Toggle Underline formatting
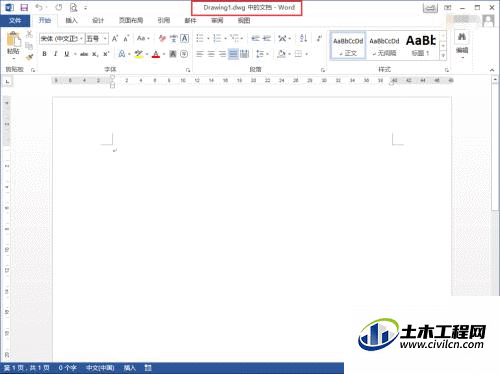 pyautogui.click(x=67, y=54)
